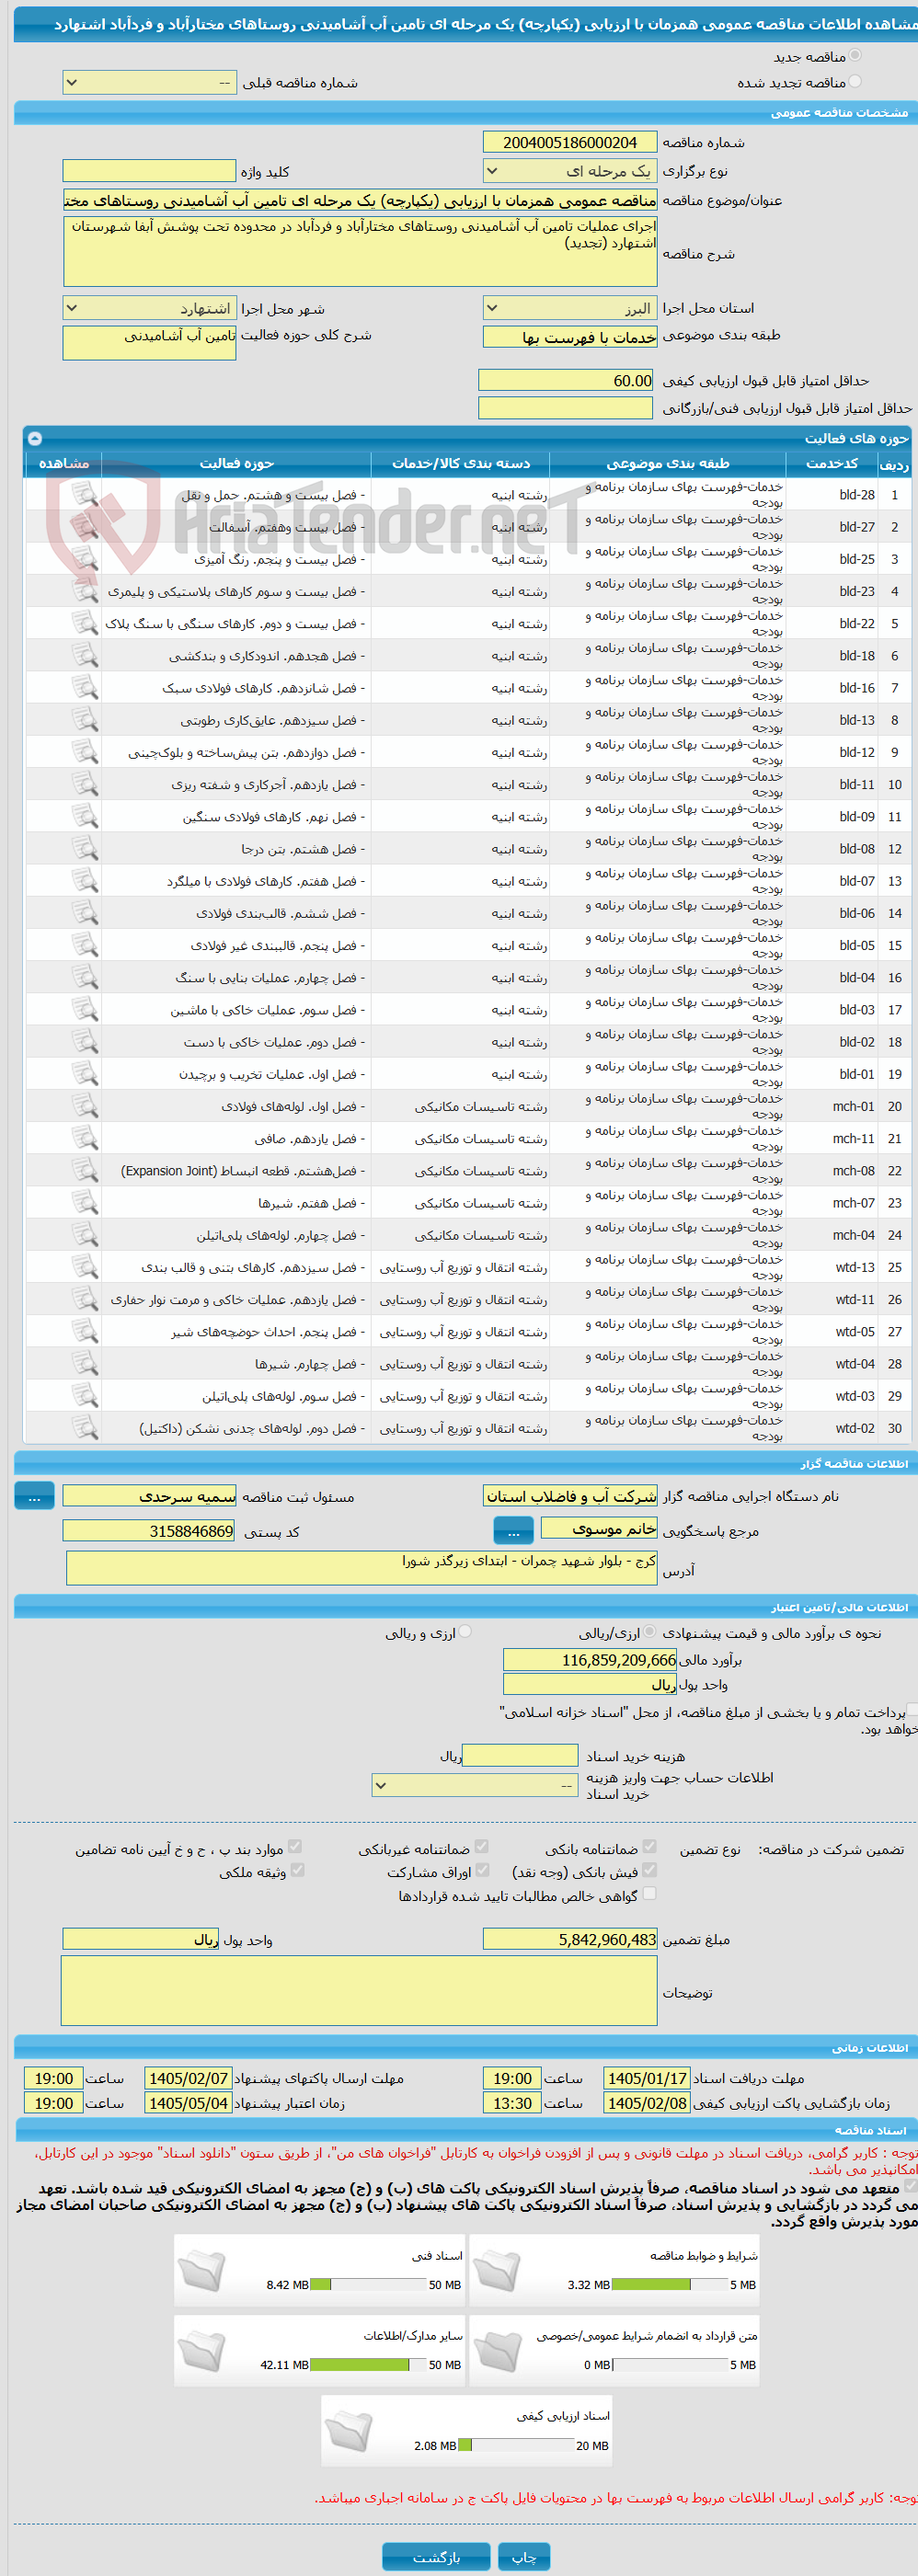
Task: Open the نوع برگزاری dropdown
Action: [x=570, y=171]
